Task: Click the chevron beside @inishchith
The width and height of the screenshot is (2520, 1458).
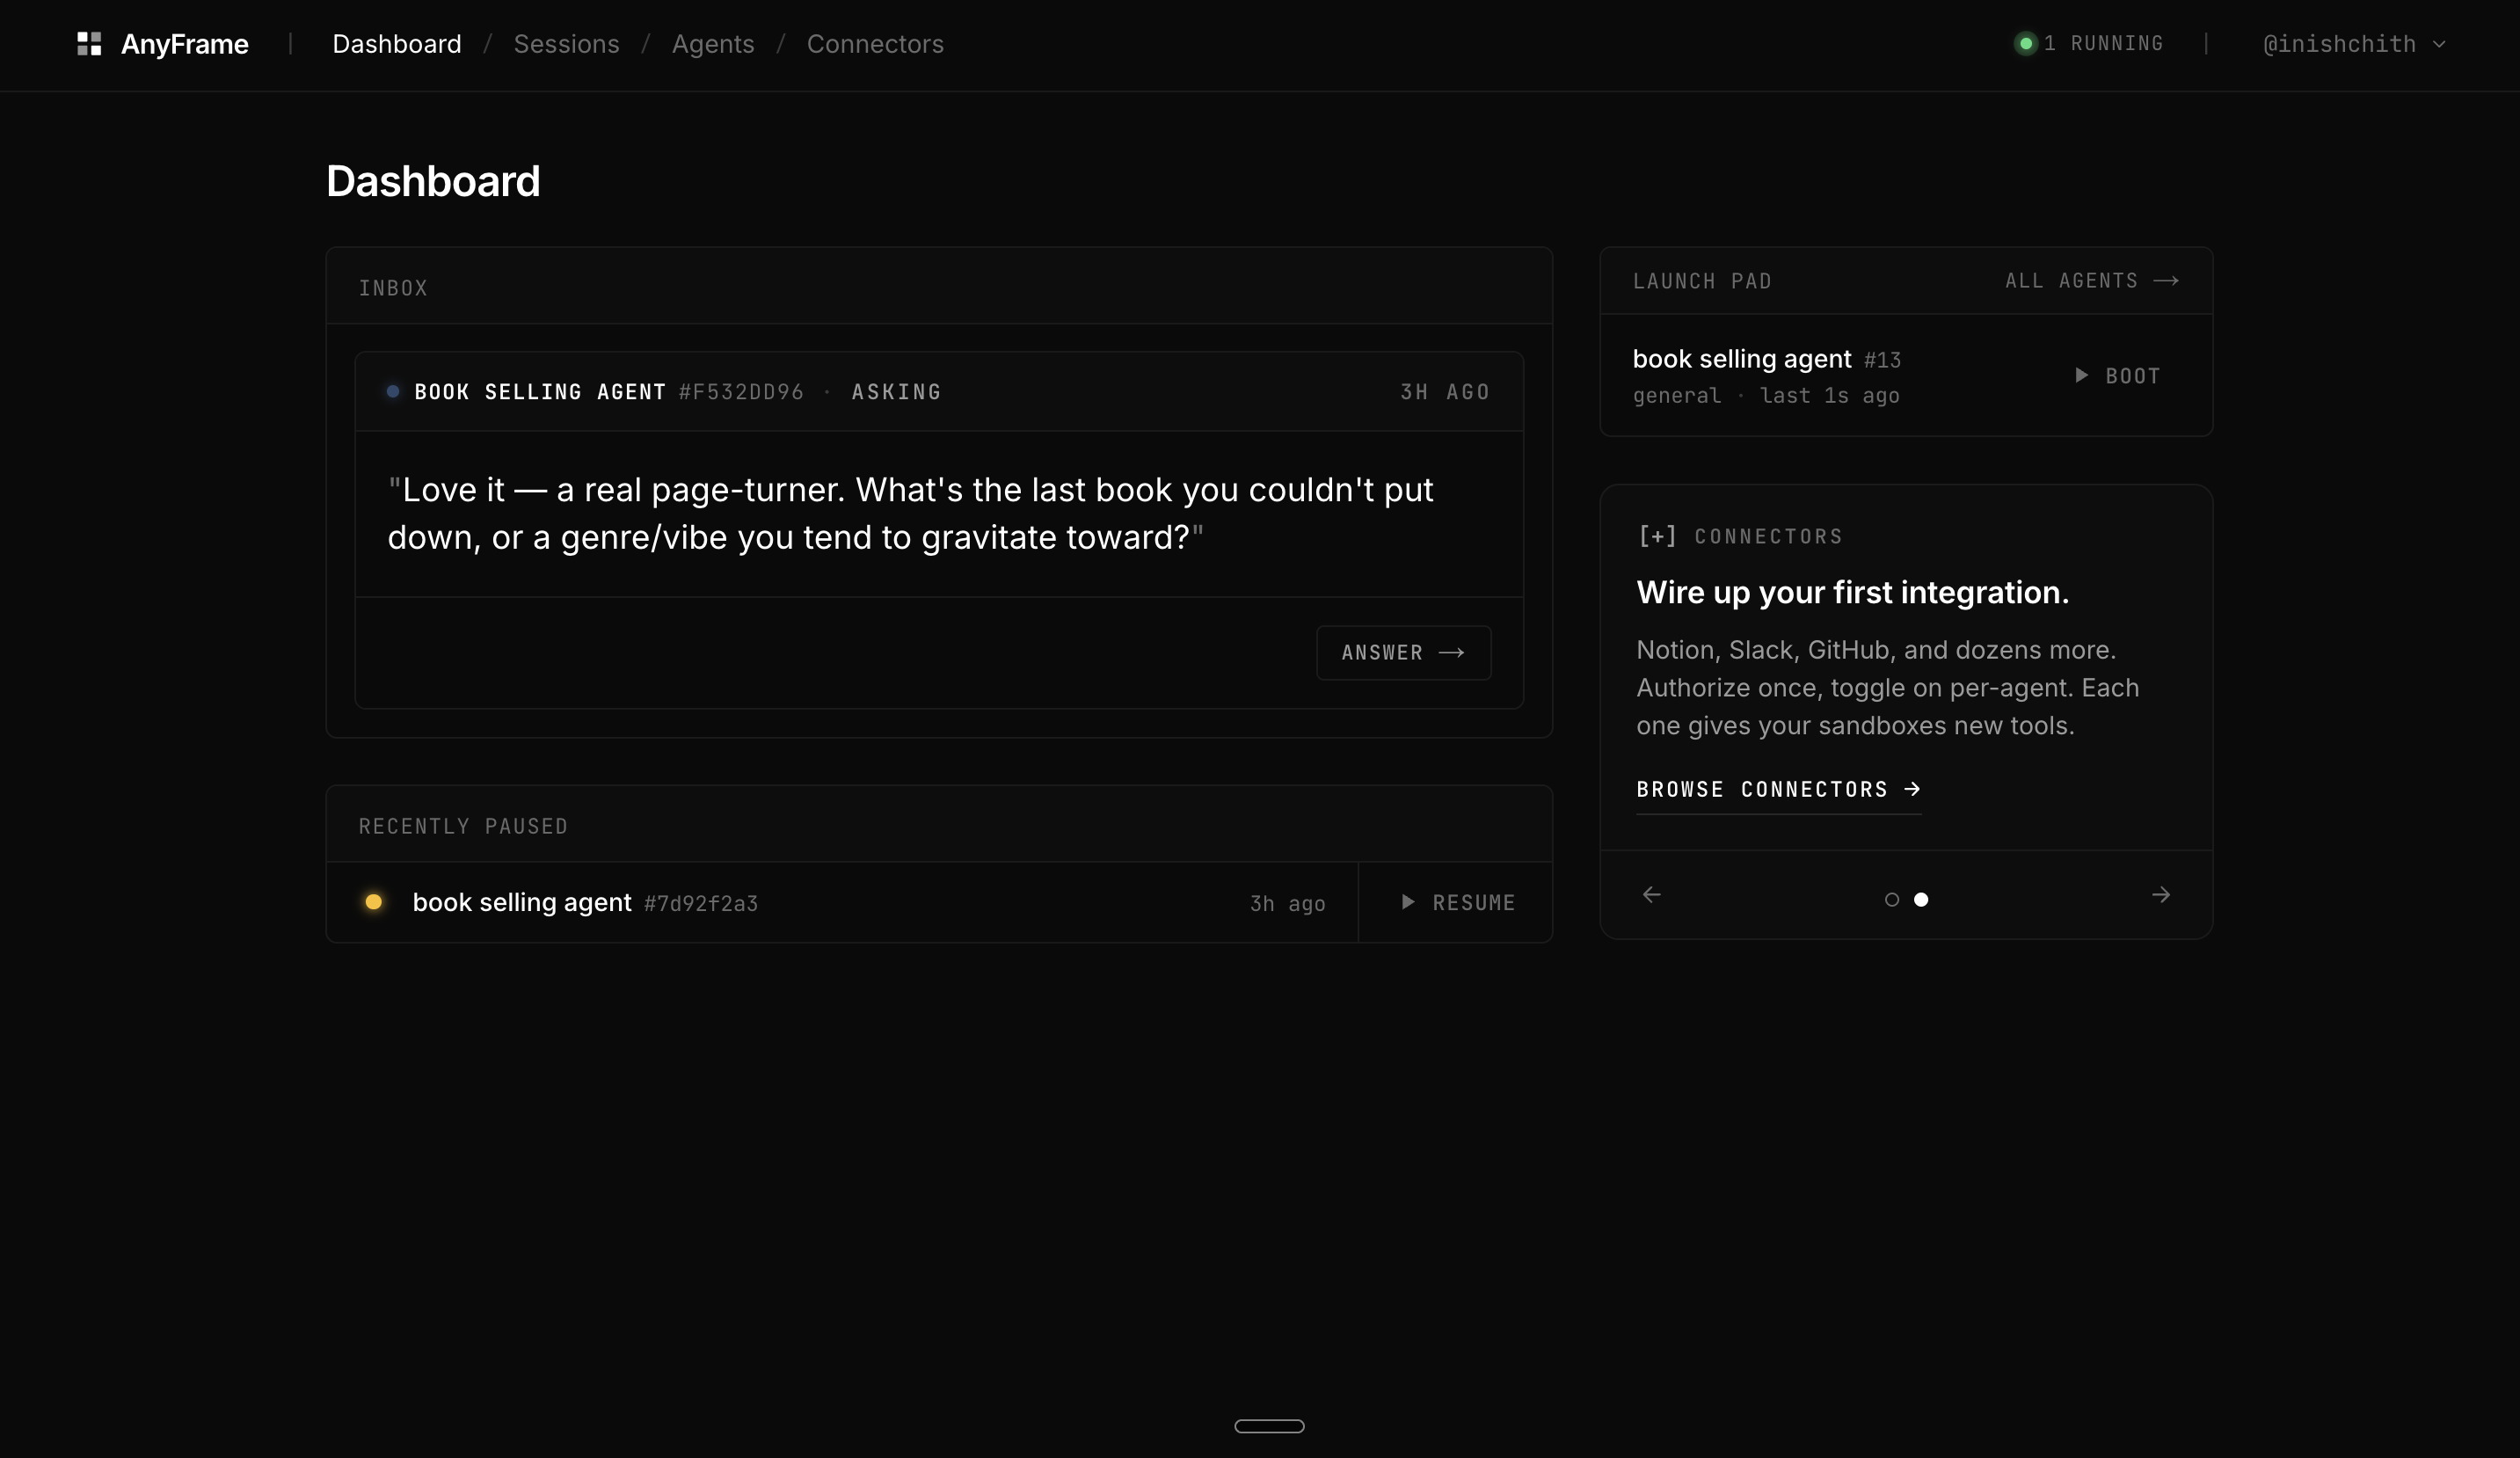Action: (2438, 44)
